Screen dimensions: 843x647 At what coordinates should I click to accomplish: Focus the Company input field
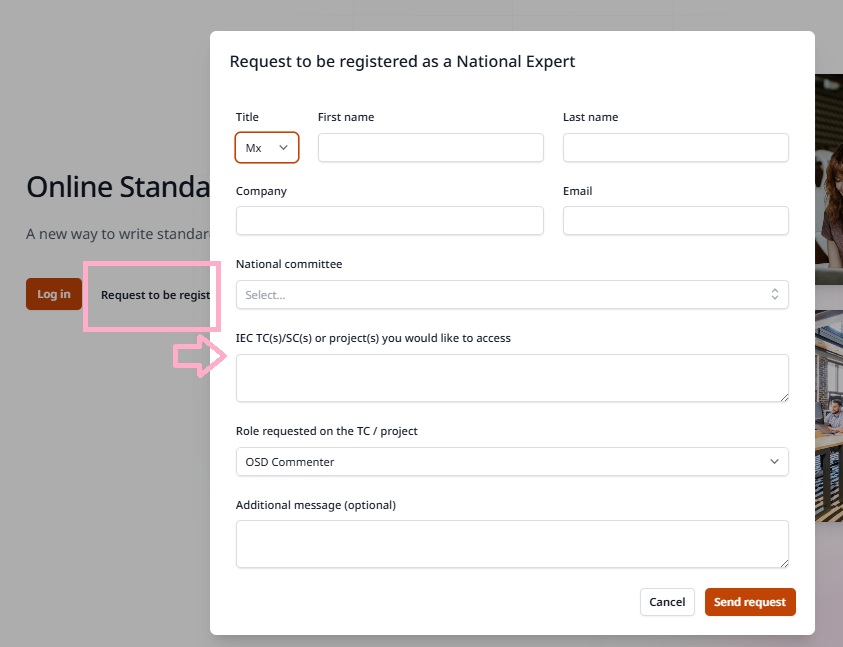coord(390,220)
